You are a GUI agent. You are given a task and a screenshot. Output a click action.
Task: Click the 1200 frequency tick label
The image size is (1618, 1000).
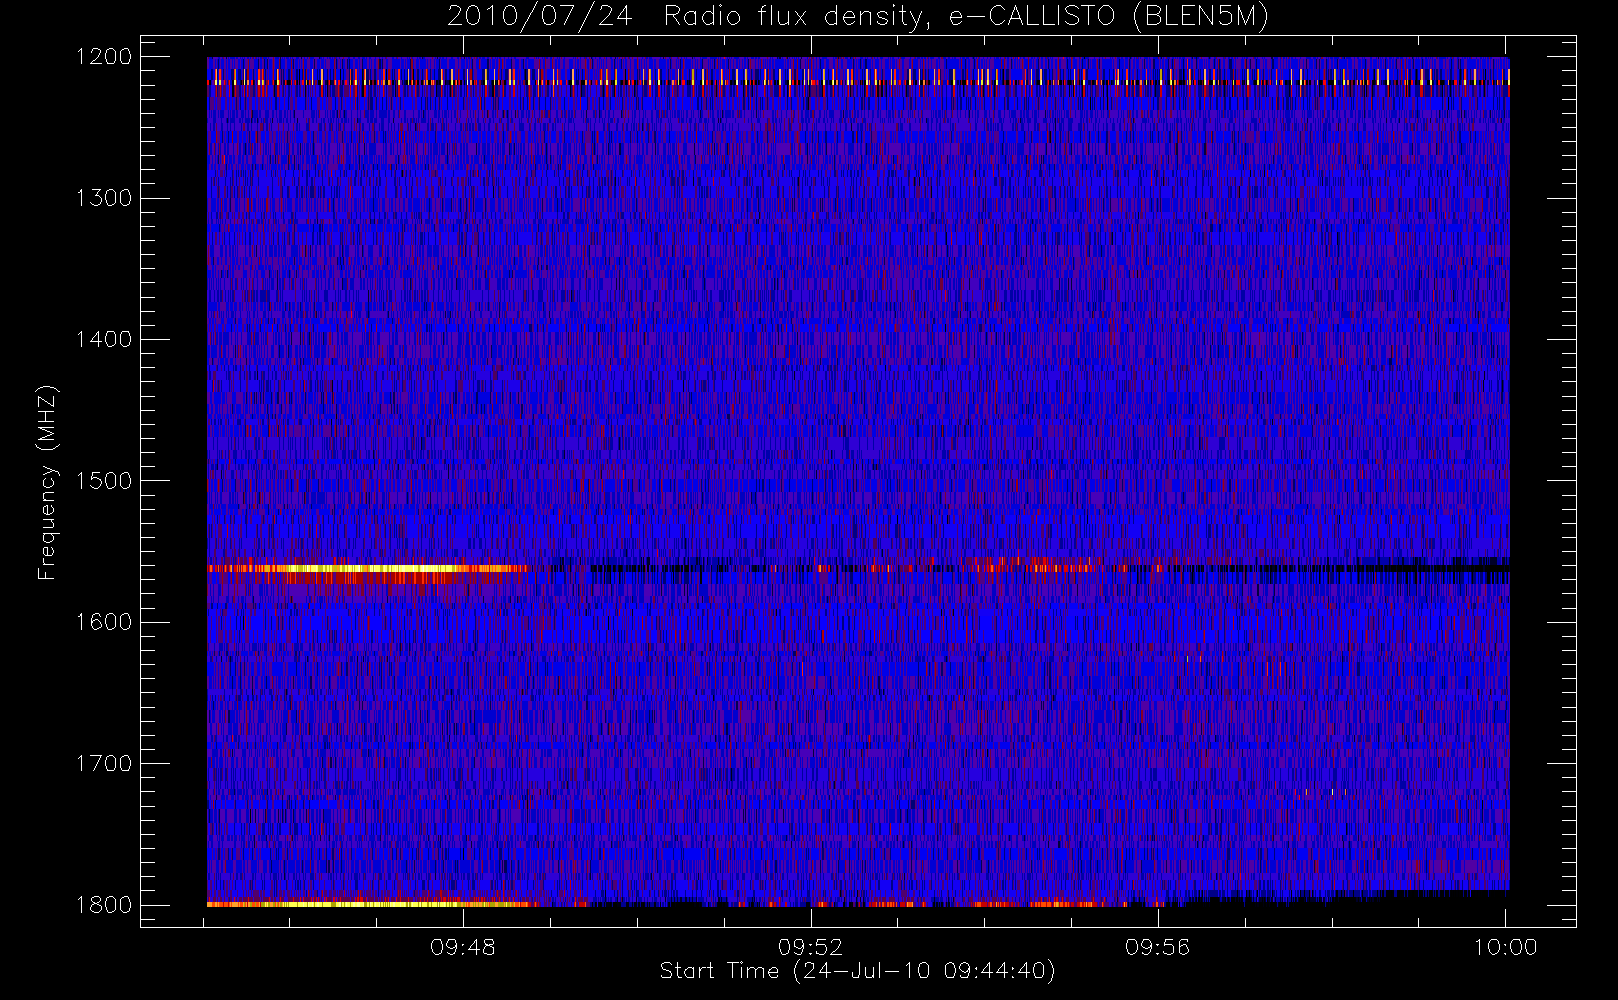104,57
